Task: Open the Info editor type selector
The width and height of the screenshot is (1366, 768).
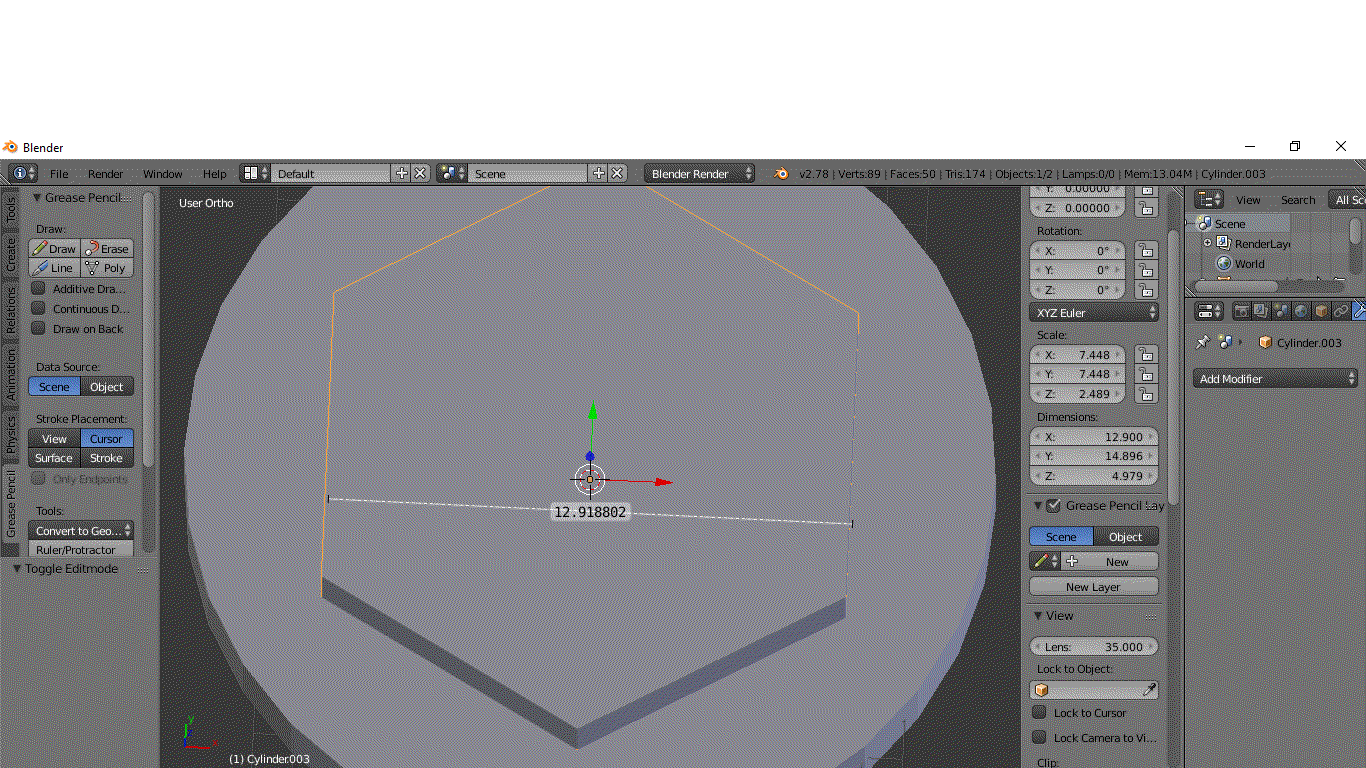Action: [23, 173]
